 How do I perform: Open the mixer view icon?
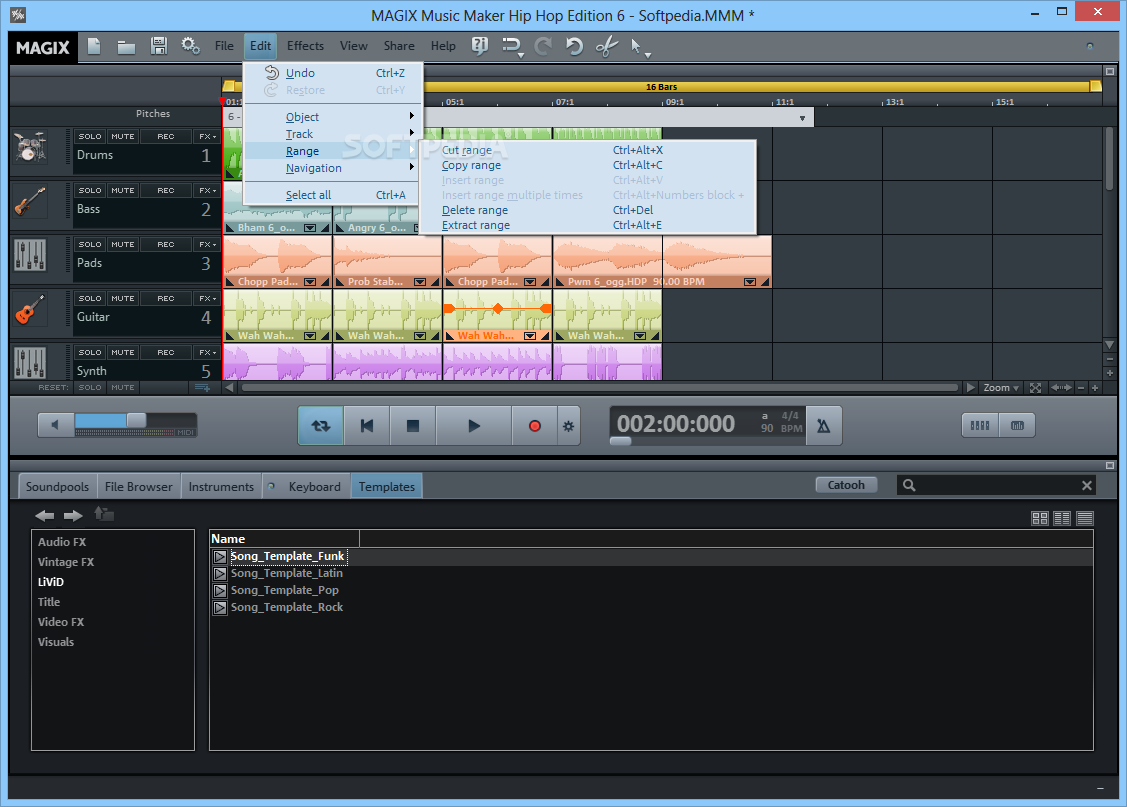[980, 425]
